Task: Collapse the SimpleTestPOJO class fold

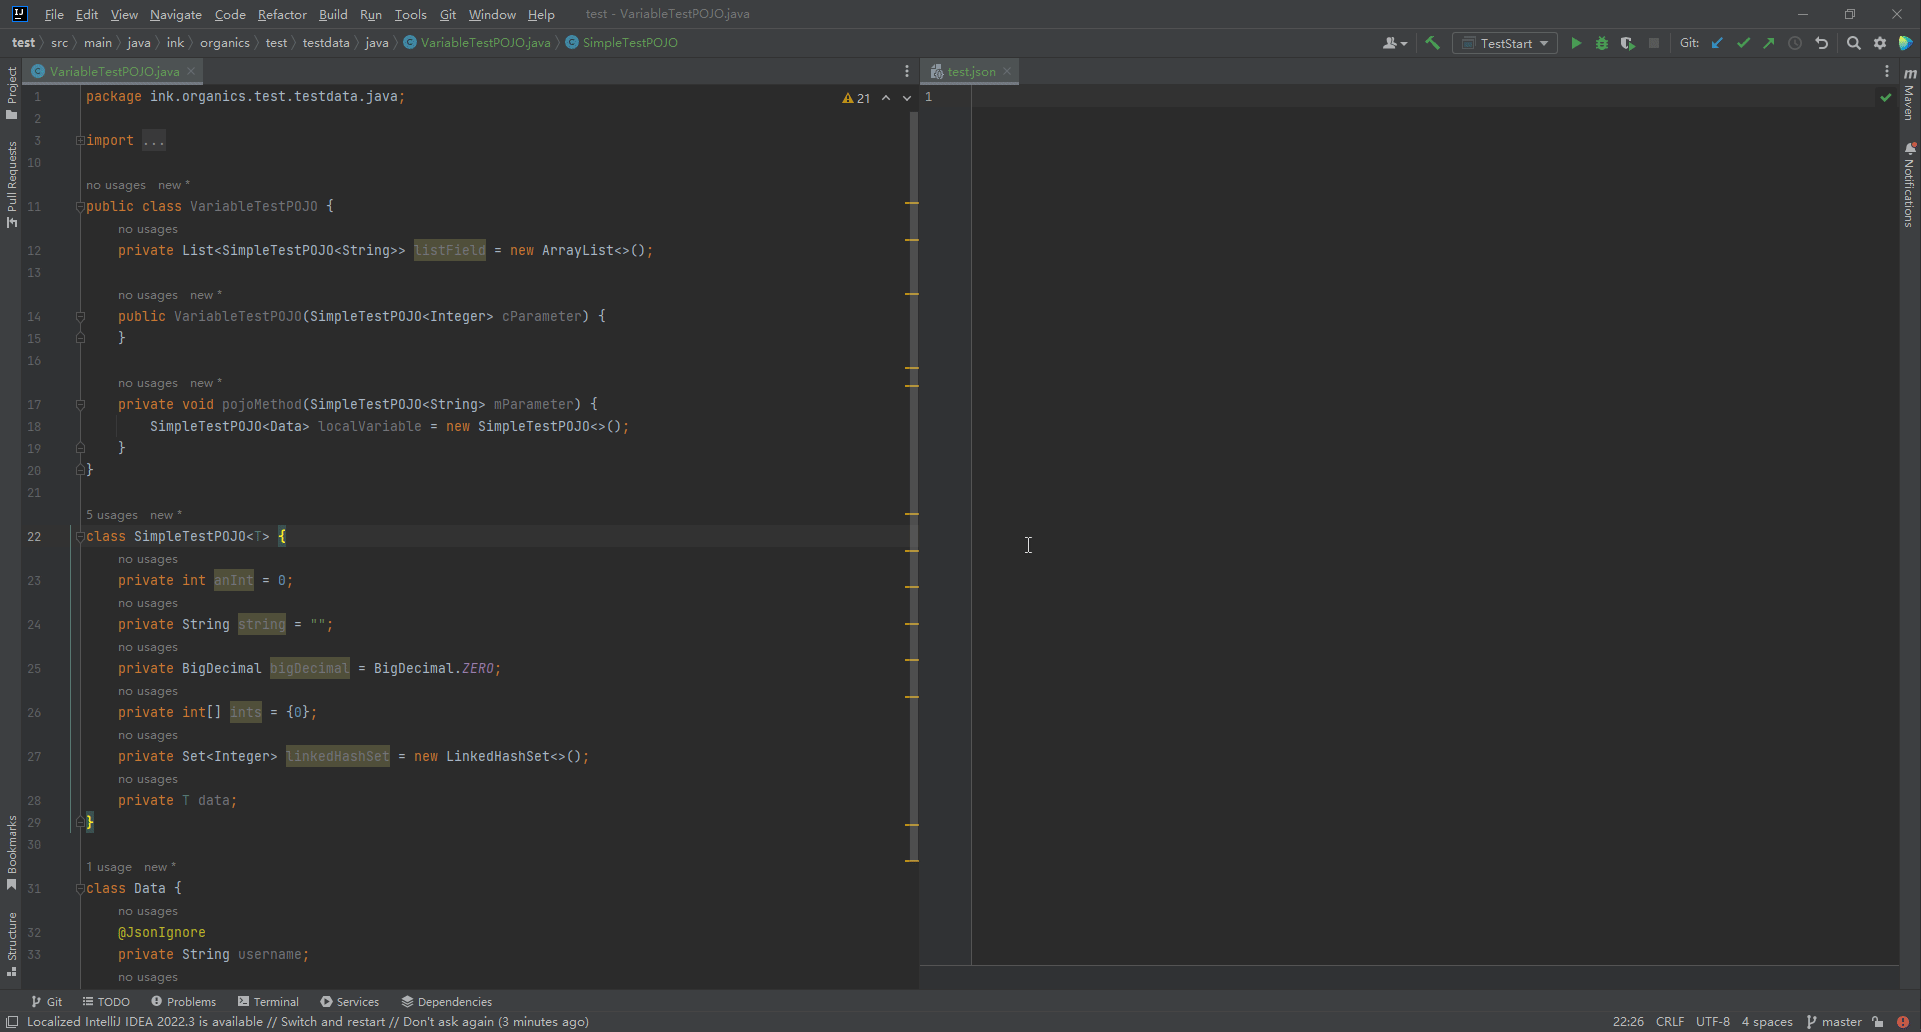Action: (x=80, y=536)
